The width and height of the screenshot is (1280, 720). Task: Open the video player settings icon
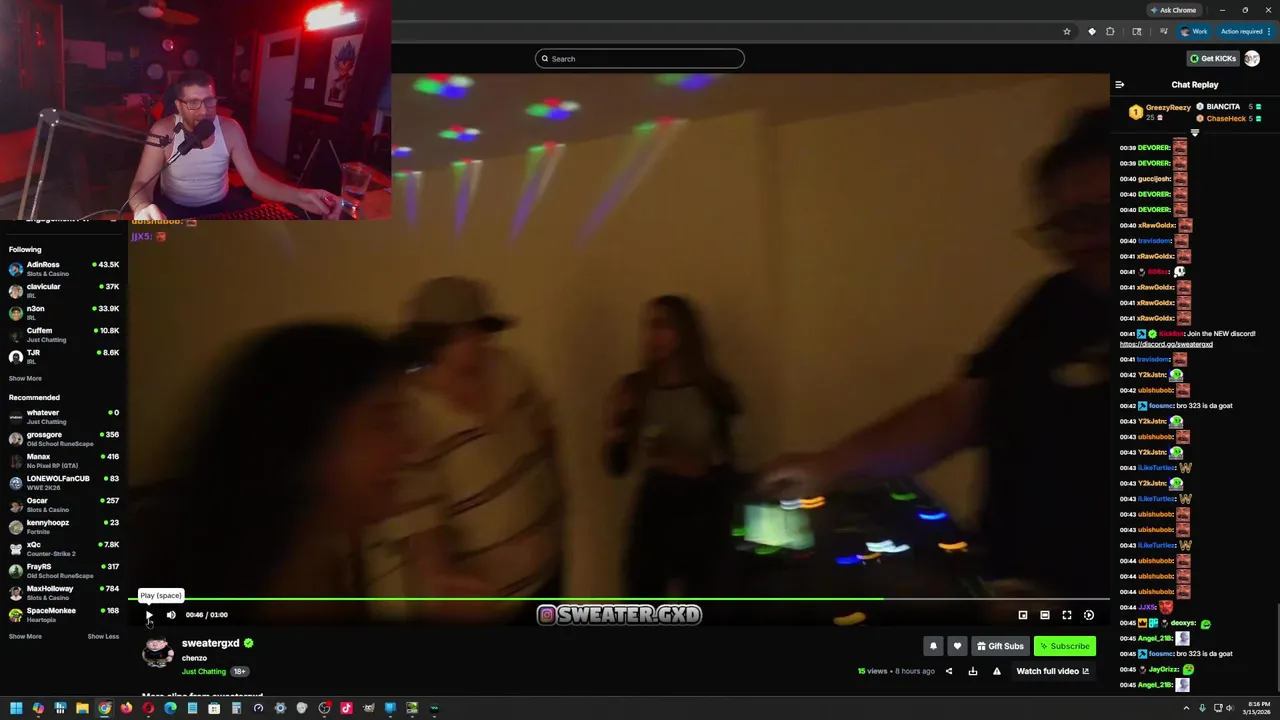click(1089, 615)
